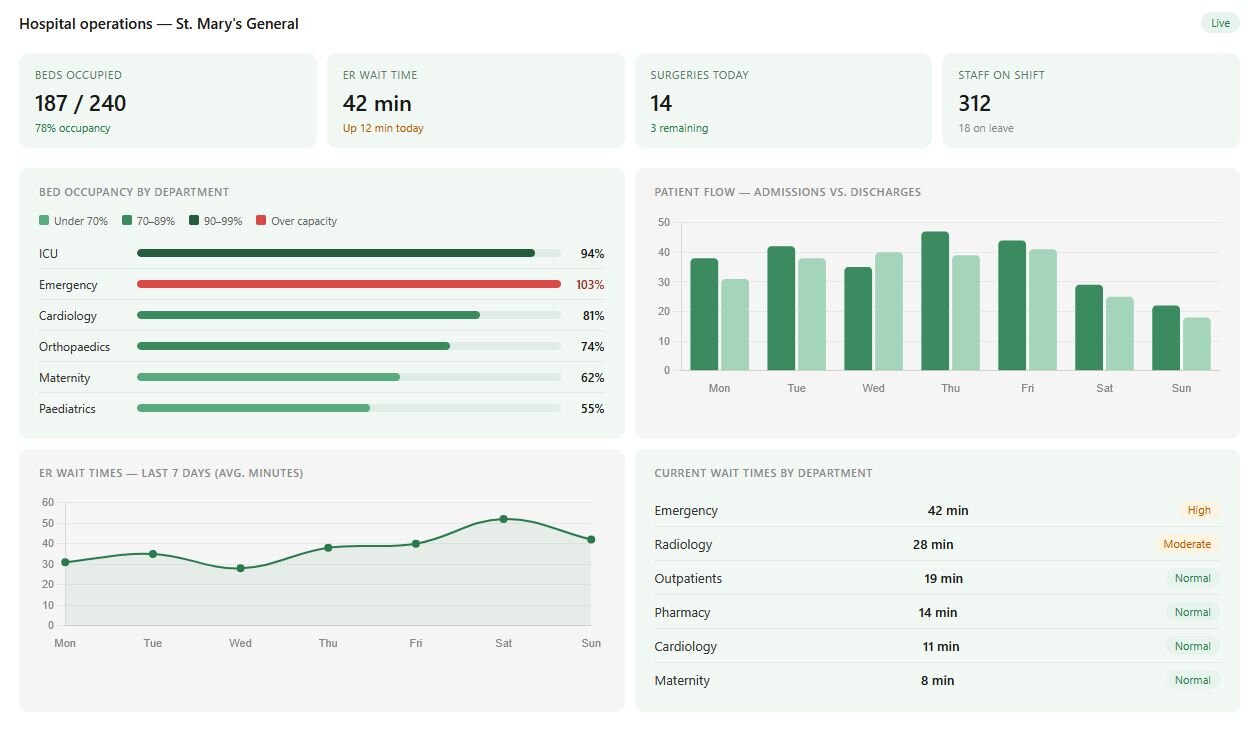The width and height of the screenshot is (1257, 730).
Task: Select Outpatients in the wait times list
Action: point(937,578)
